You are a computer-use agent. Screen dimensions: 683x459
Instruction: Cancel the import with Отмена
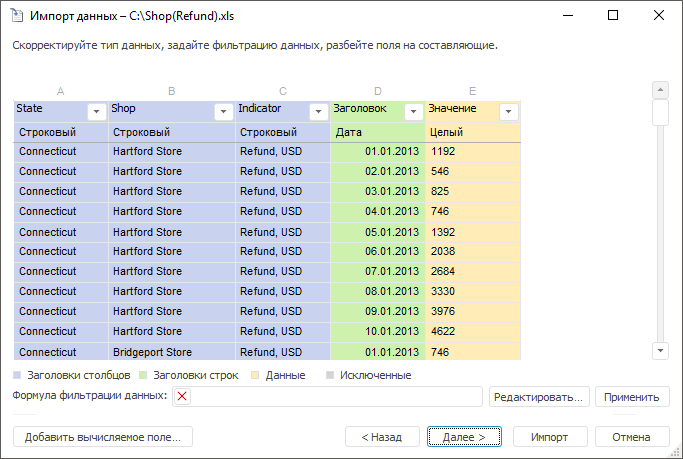(631, 437)
